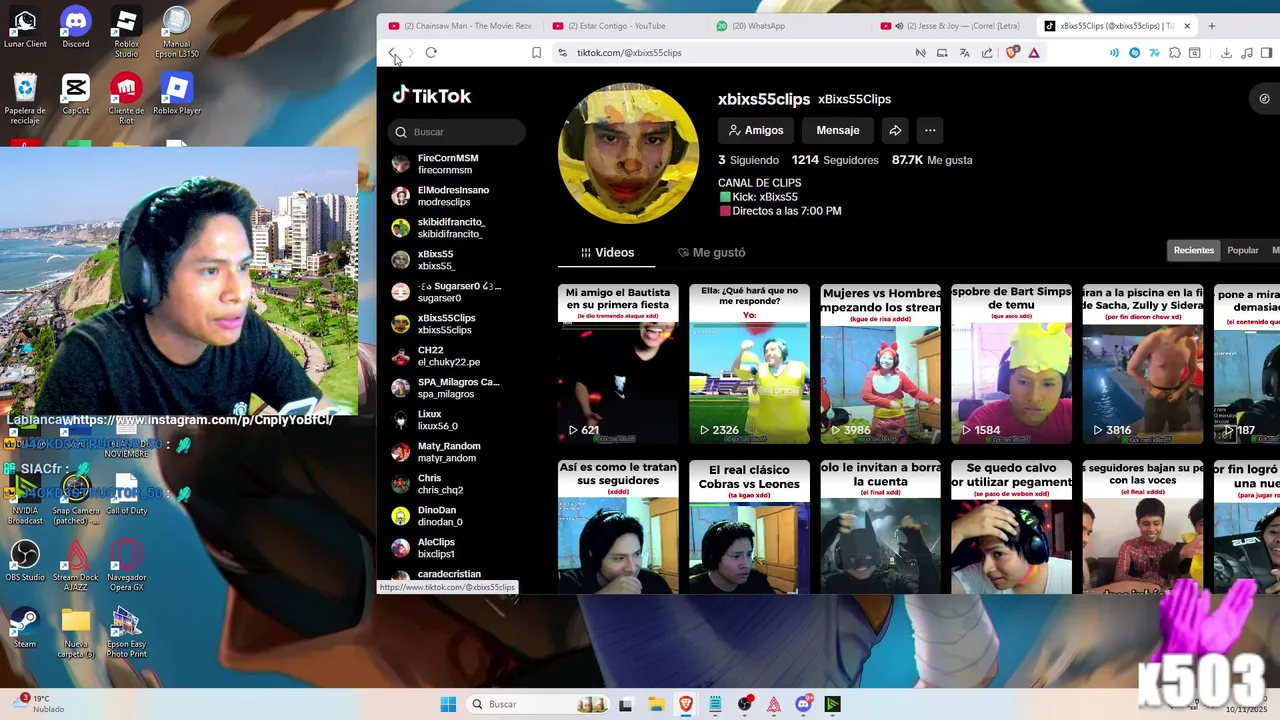Viewport: 1280px width, 720px height.
Task: Click the 1214 Seguidores count
Action: tap(835, 160)
